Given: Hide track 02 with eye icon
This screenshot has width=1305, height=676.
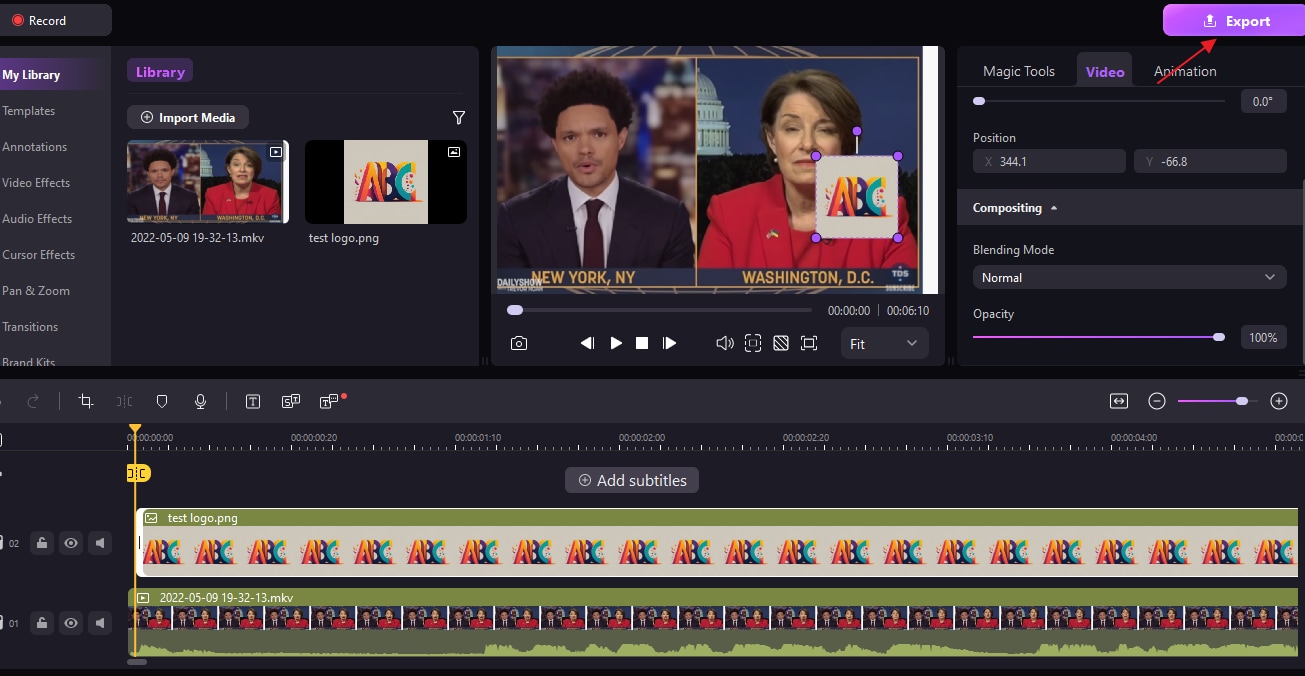Looking at the screenshot, I should tap(71, 543).
